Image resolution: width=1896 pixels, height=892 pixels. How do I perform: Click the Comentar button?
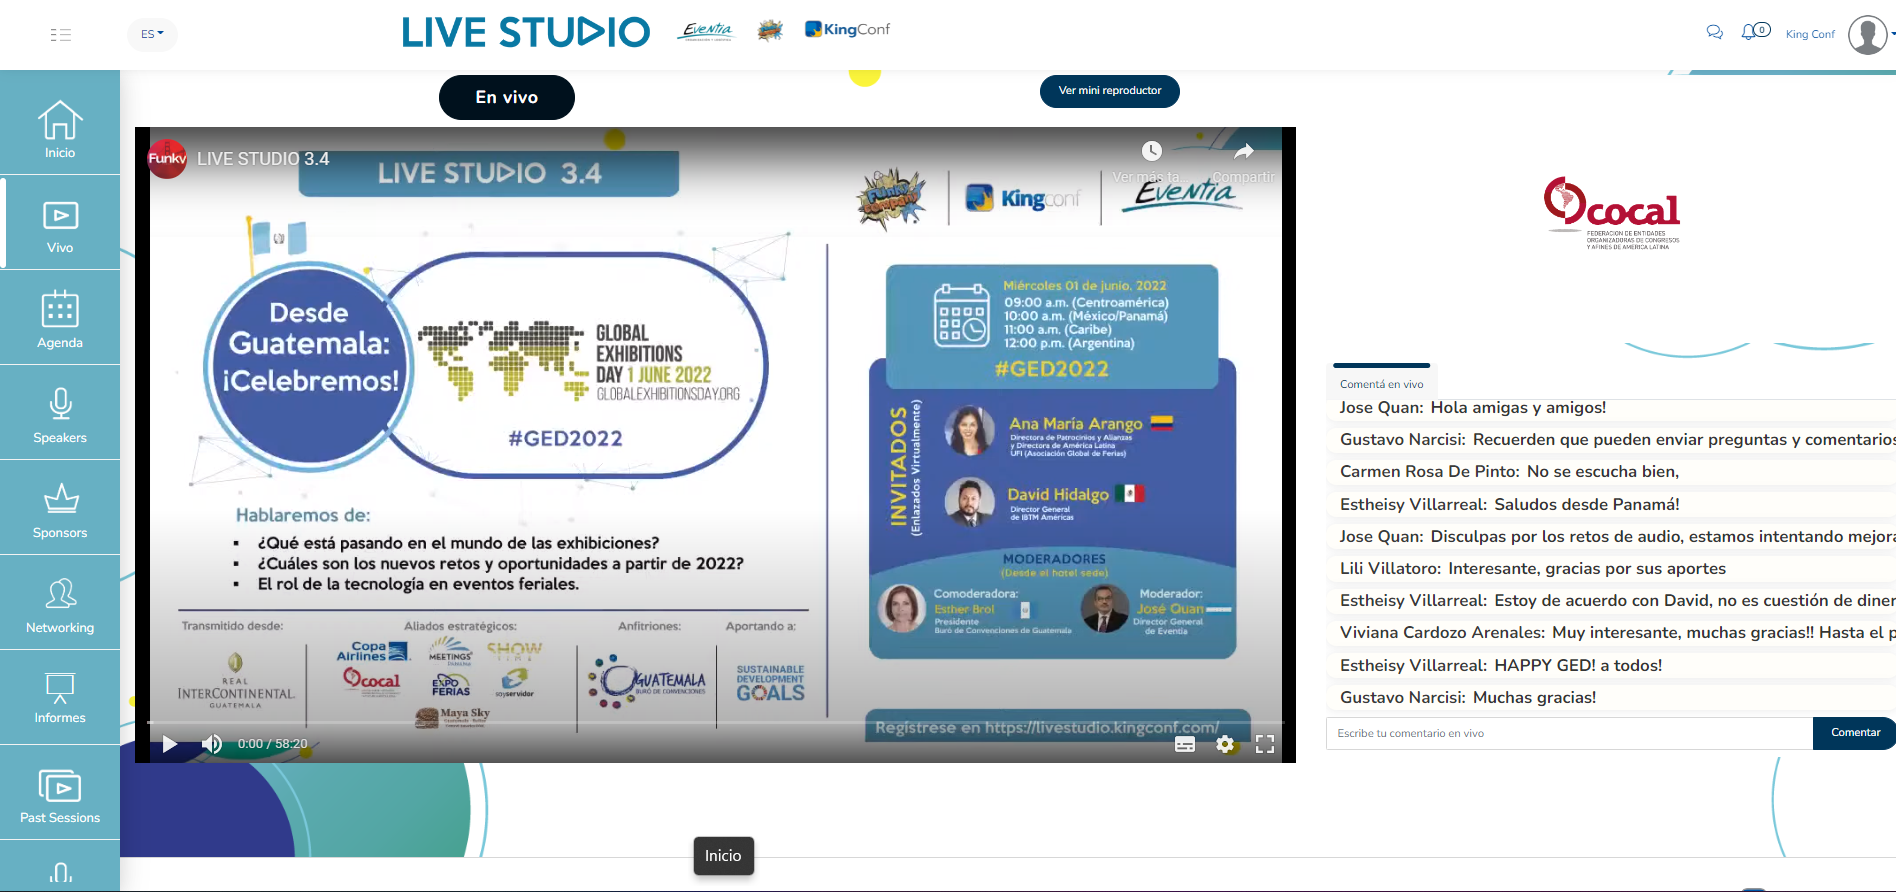point(1855,733)
